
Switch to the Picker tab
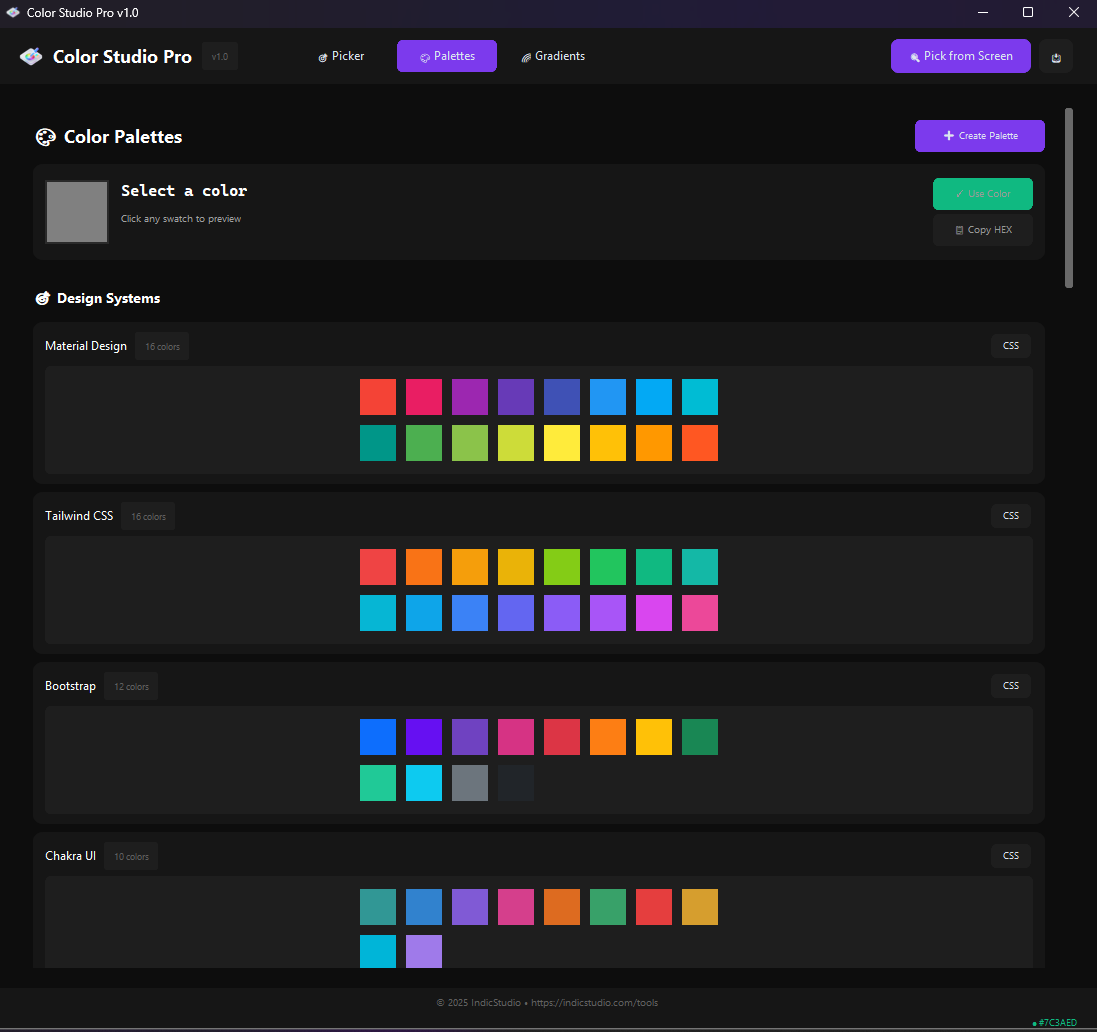coord(340,56)
